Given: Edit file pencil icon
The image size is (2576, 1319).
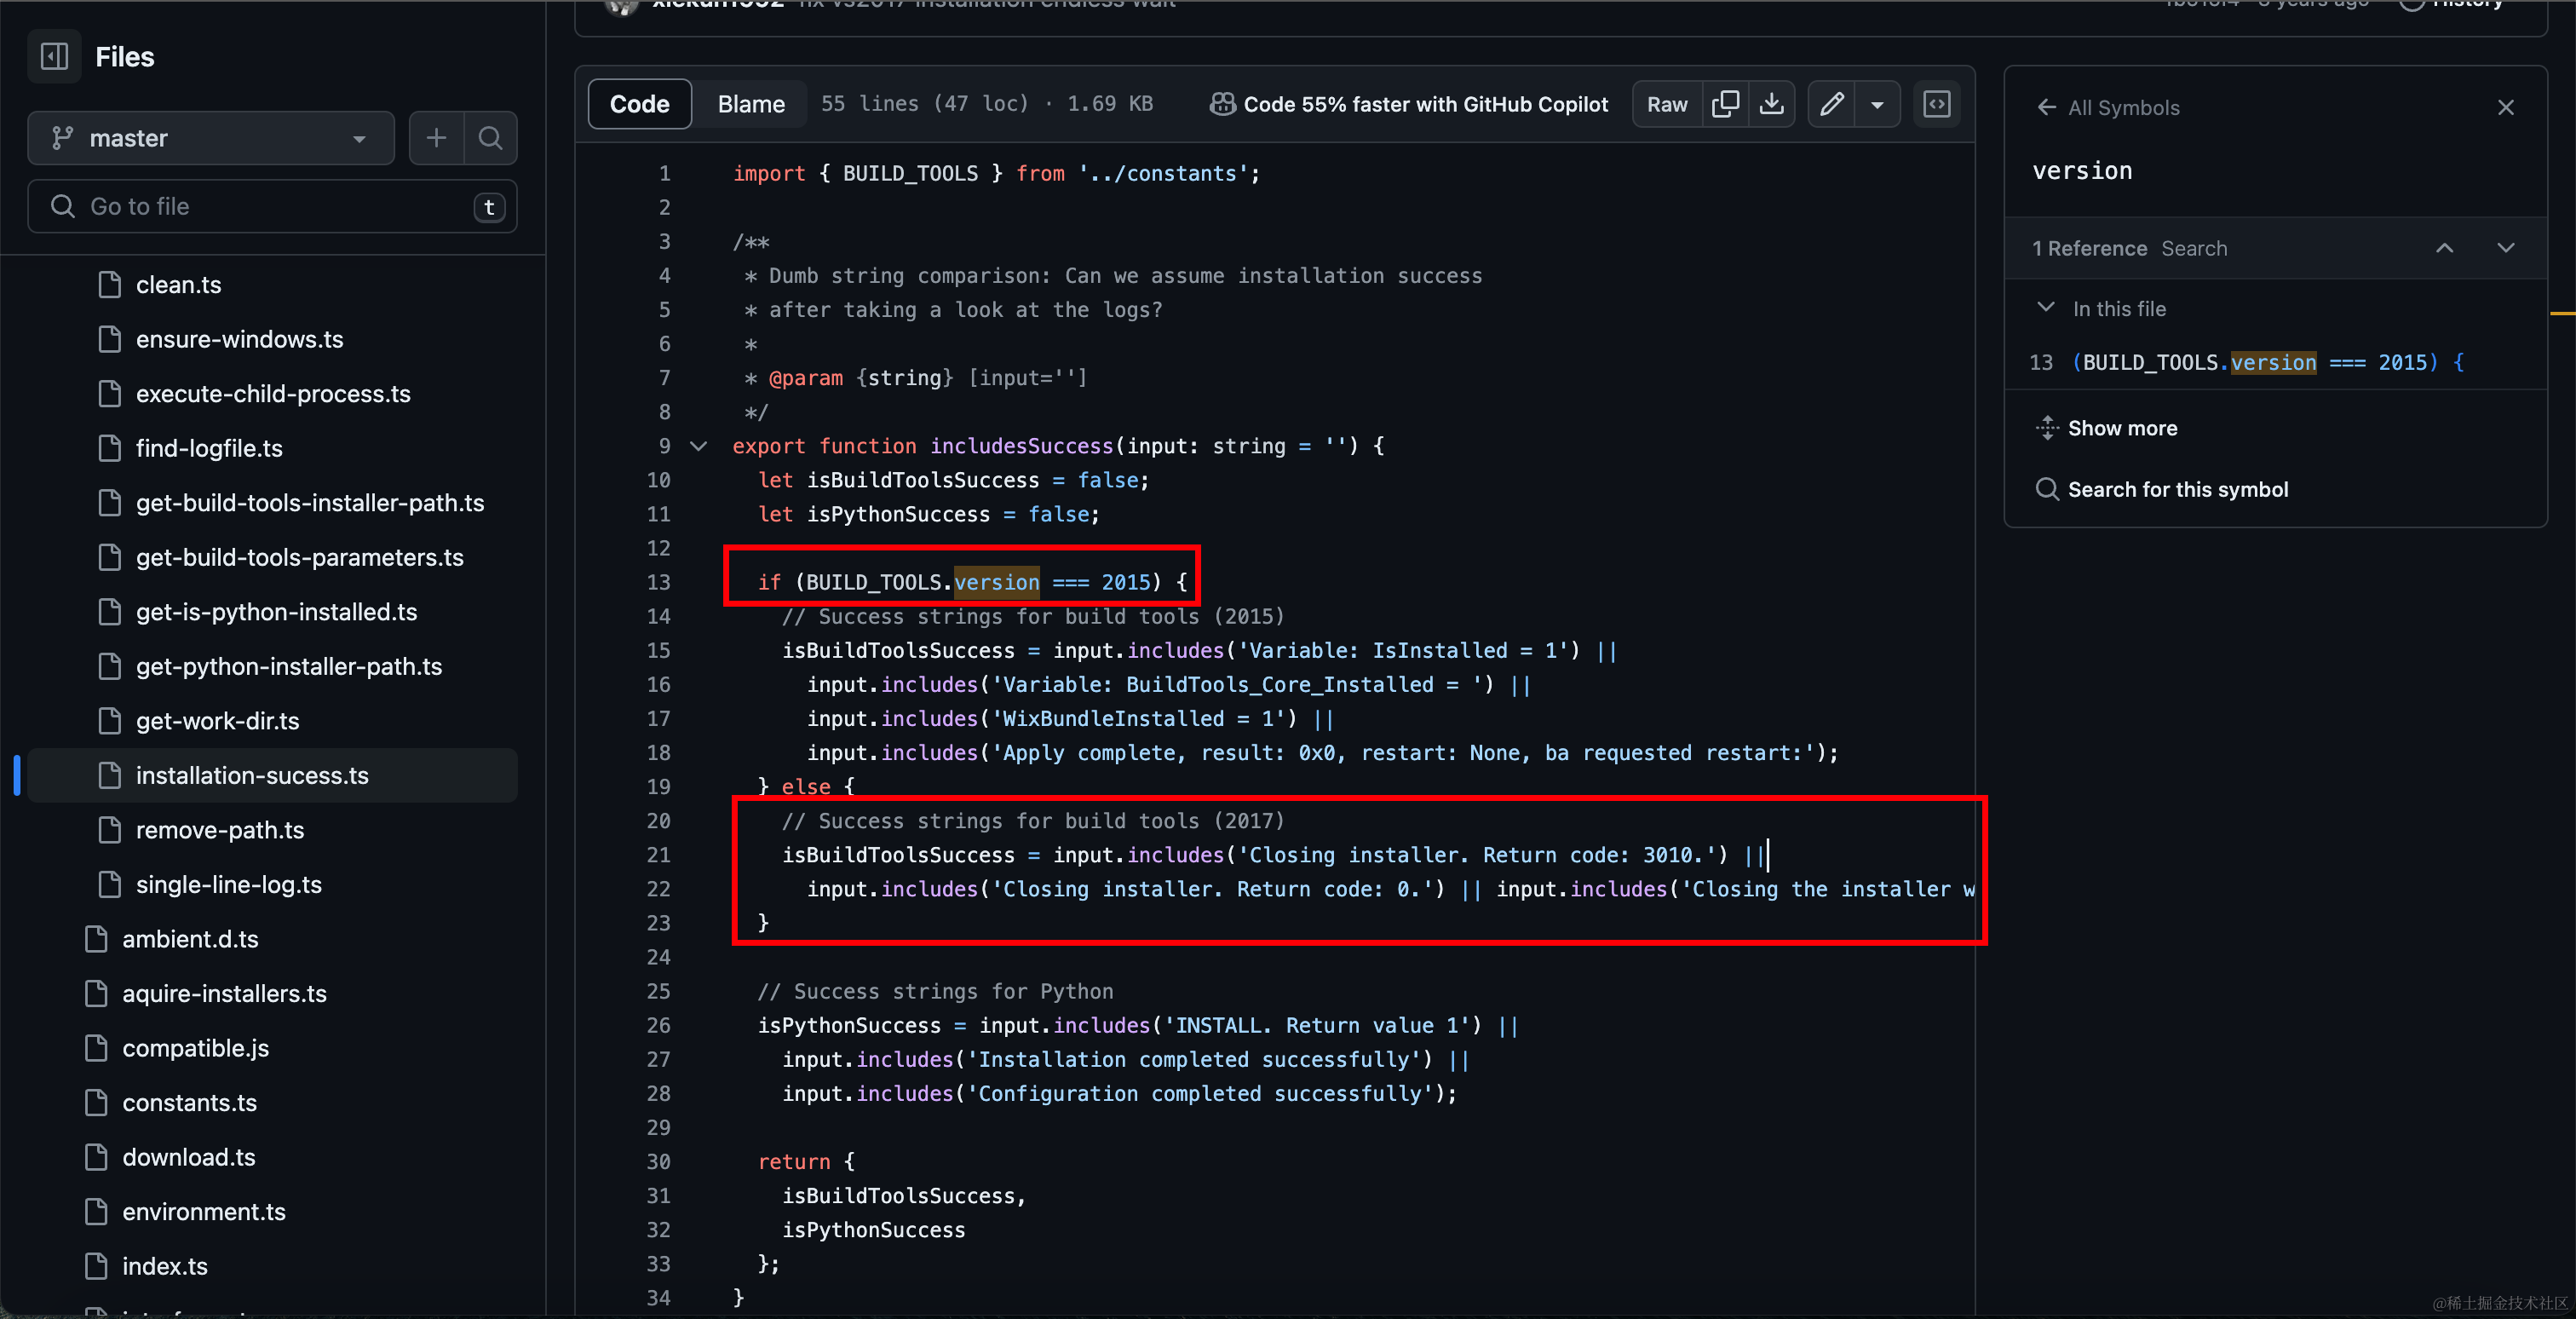Looking at the screenshot, I should 1831,104.
